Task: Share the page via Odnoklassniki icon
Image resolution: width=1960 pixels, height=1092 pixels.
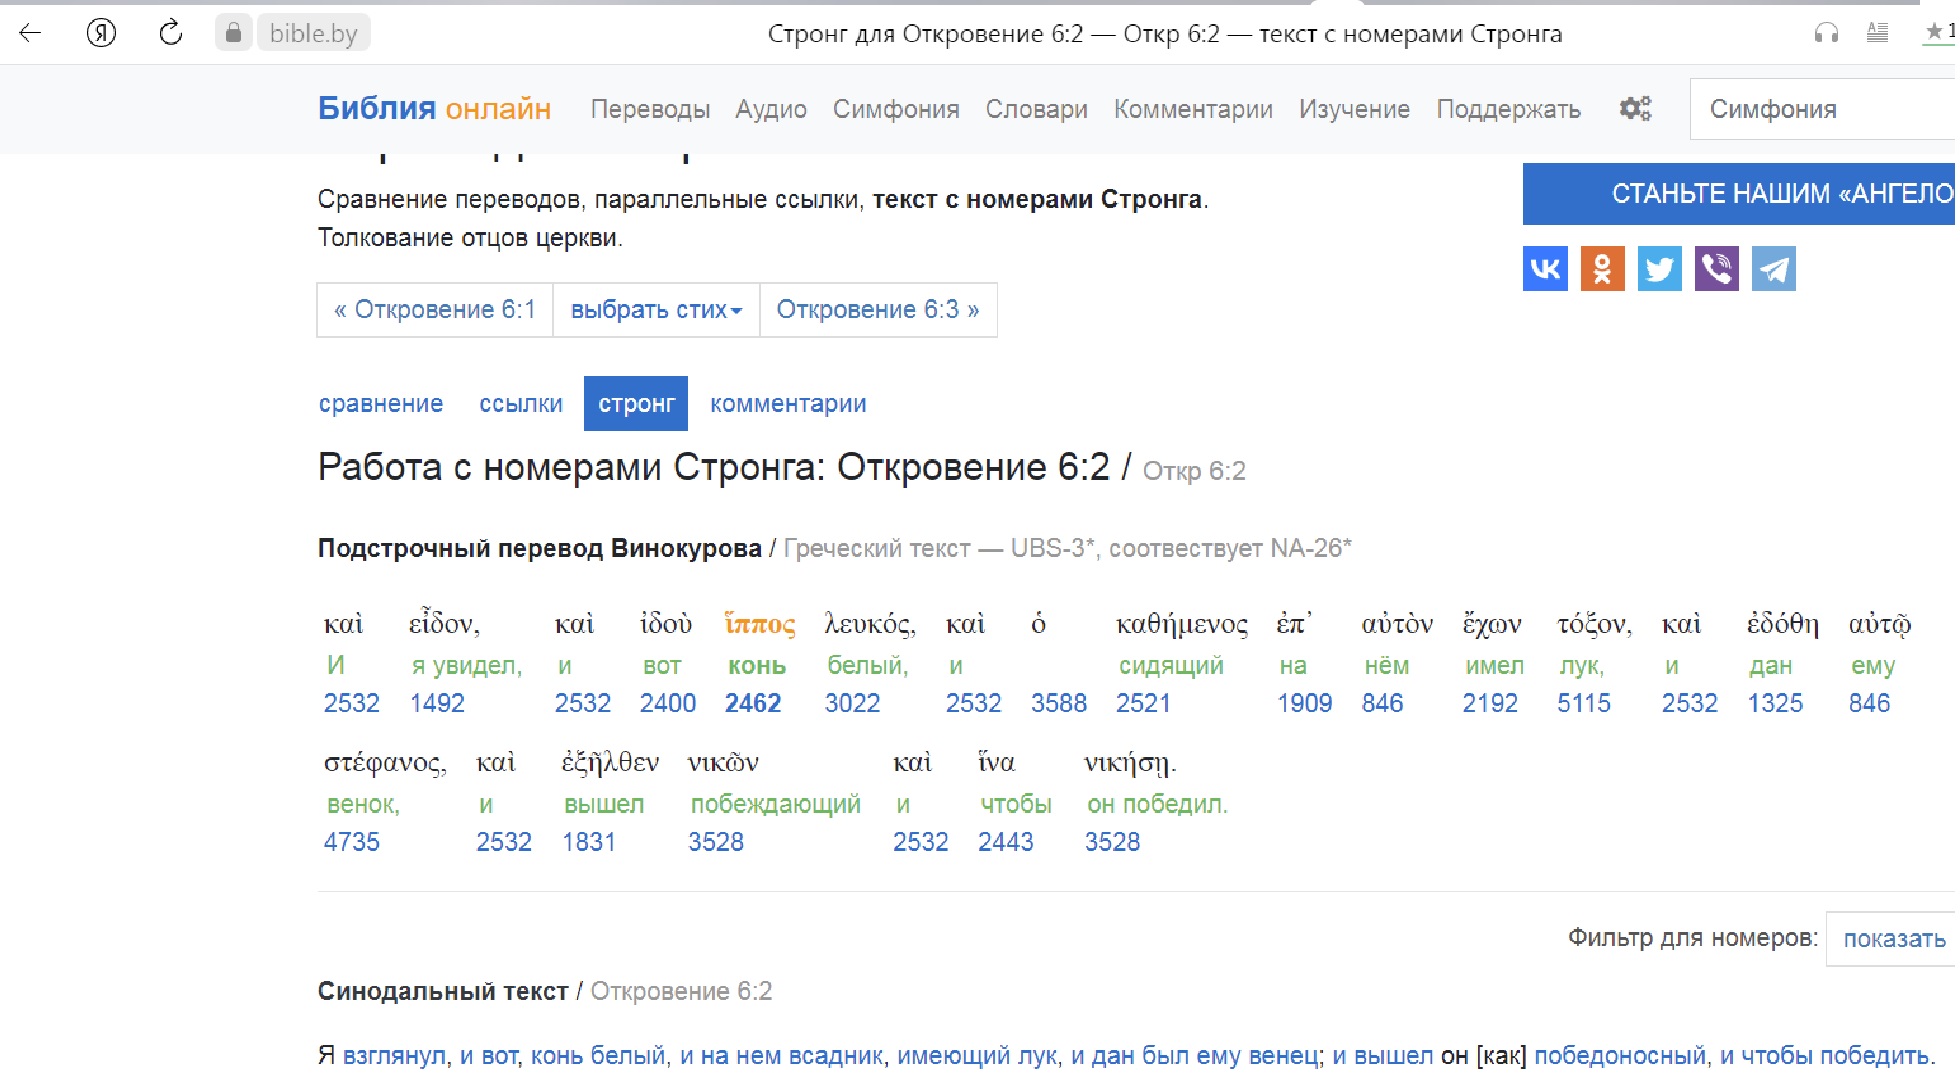Action: 1602,269
